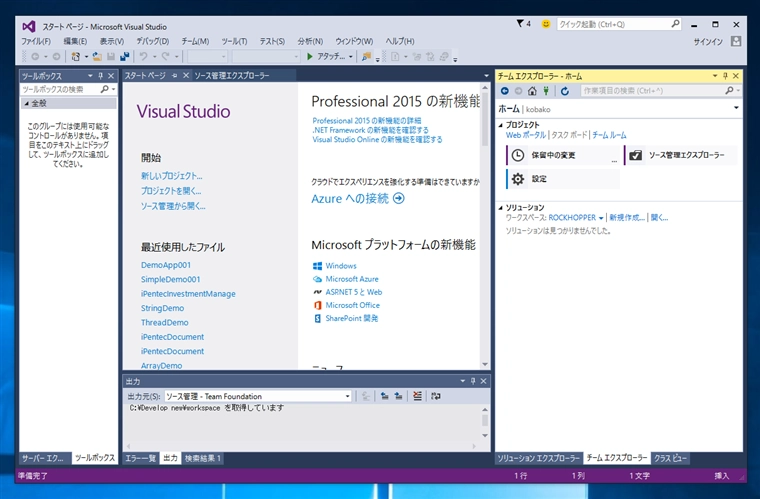Click the feedback smiley face icon
The height and width of the screenshot is (499, 760).
pos(546,24)
